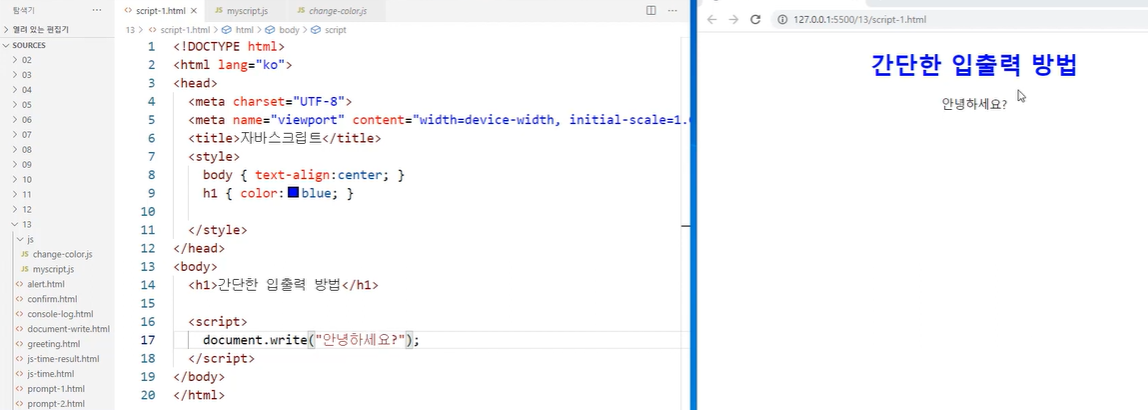Switch to the script-1.html tab
This screenshot has height=410, width=1148.
click(160, 11)
